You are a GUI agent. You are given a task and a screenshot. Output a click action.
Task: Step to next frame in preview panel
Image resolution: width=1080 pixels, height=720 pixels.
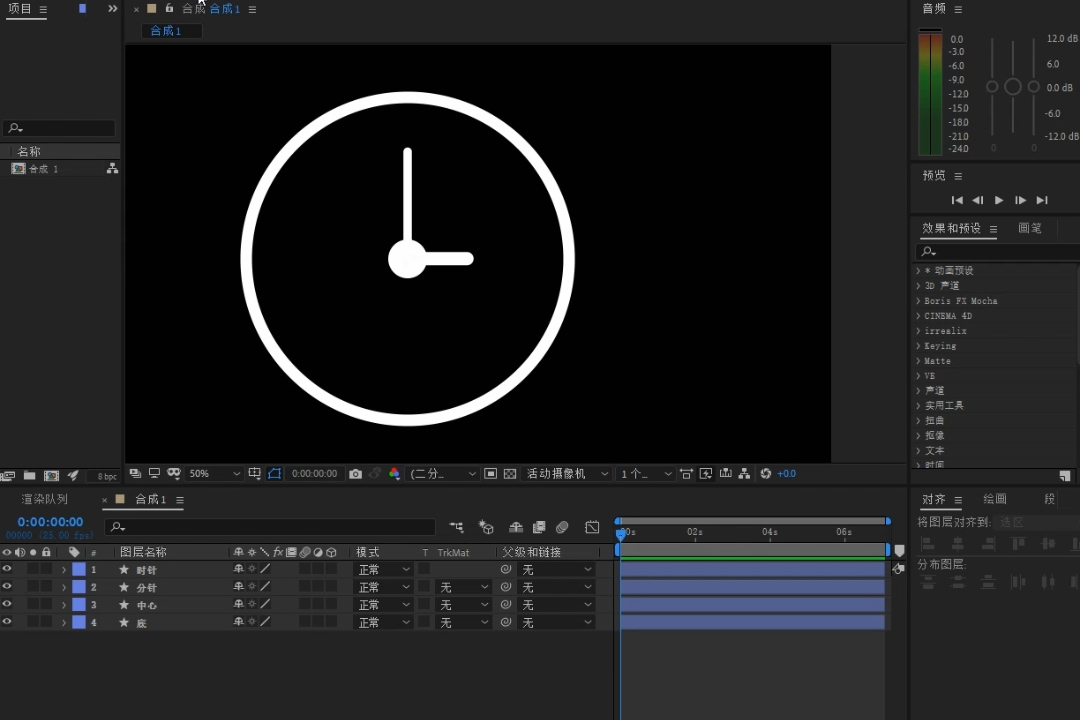tap(1020, 200)
